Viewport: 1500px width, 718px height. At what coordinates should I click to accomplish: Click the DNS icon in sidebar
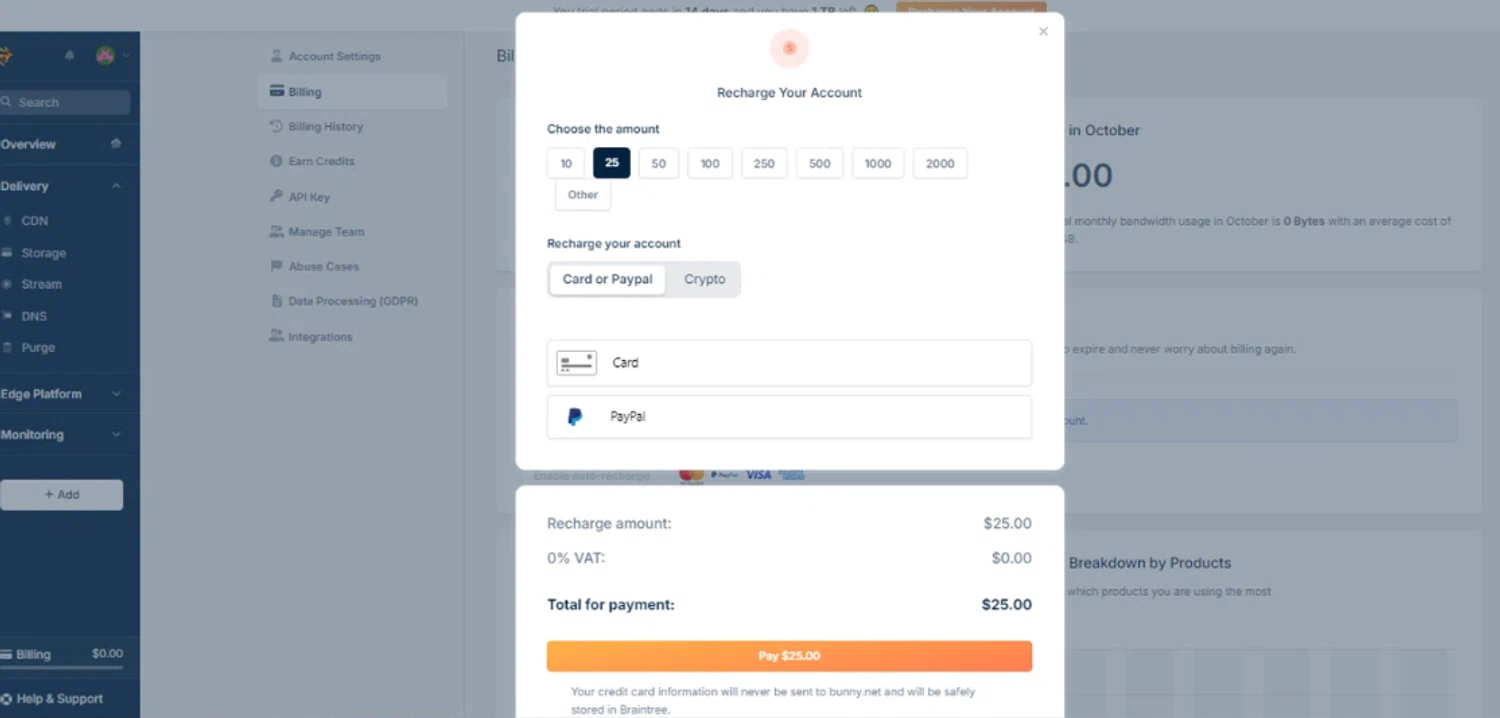(x=6, y=316)
